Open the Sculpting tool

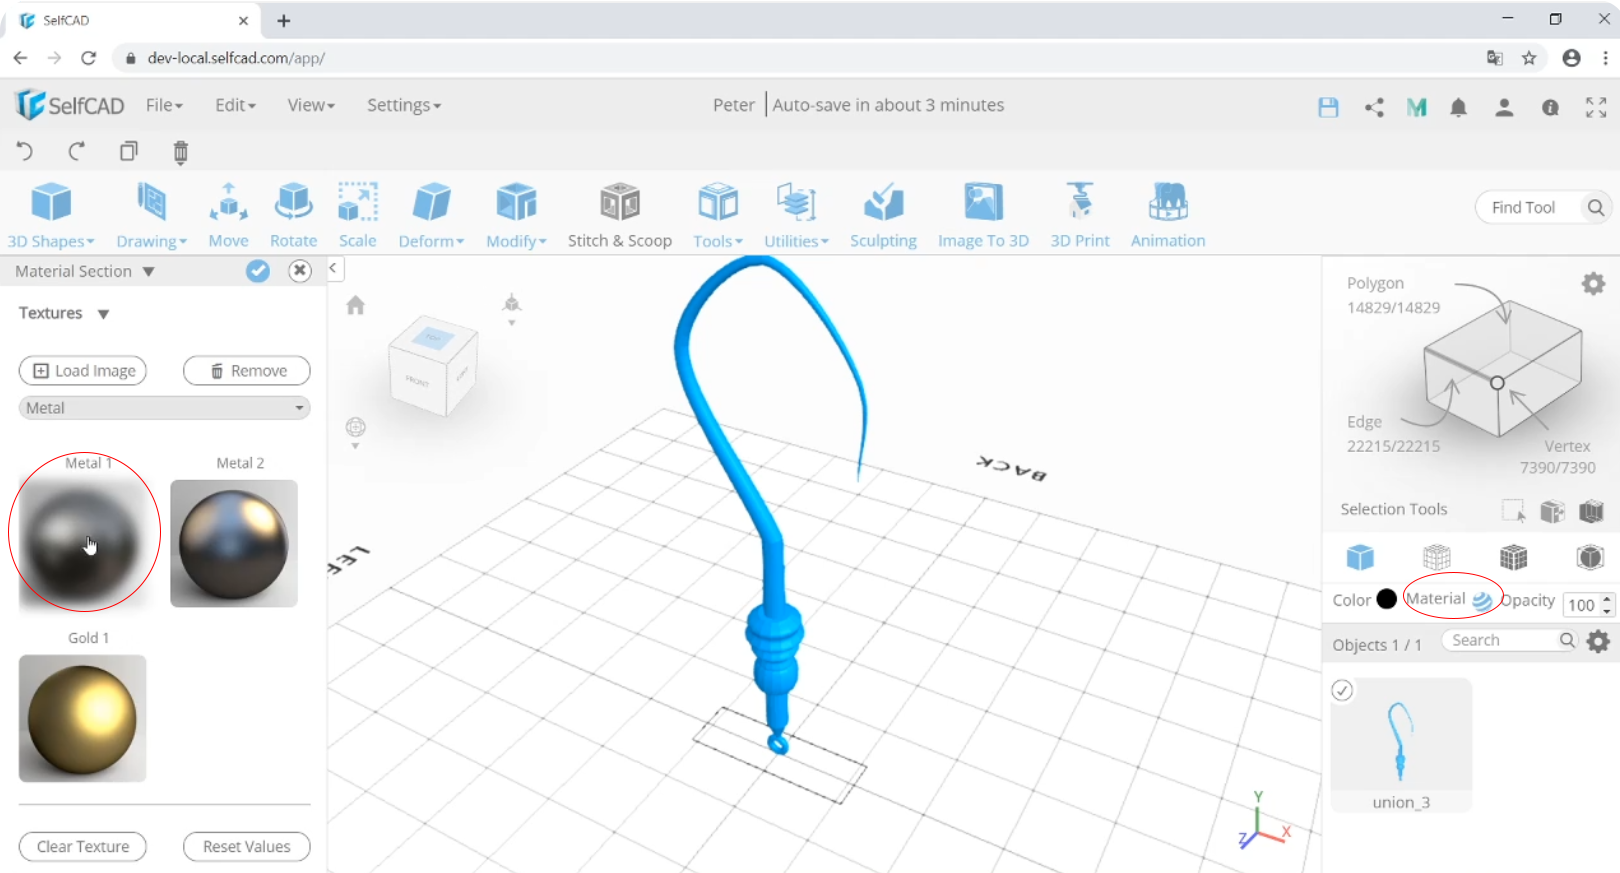coord(883,215)
